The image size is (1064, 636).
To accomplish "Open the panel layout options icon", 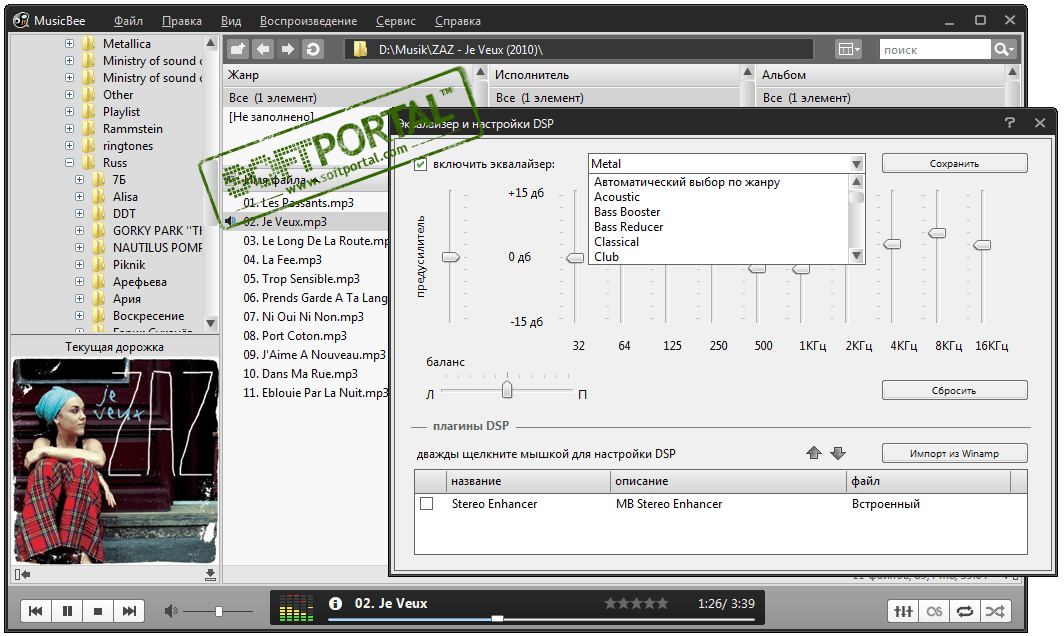I will click(x=848, y=49).
